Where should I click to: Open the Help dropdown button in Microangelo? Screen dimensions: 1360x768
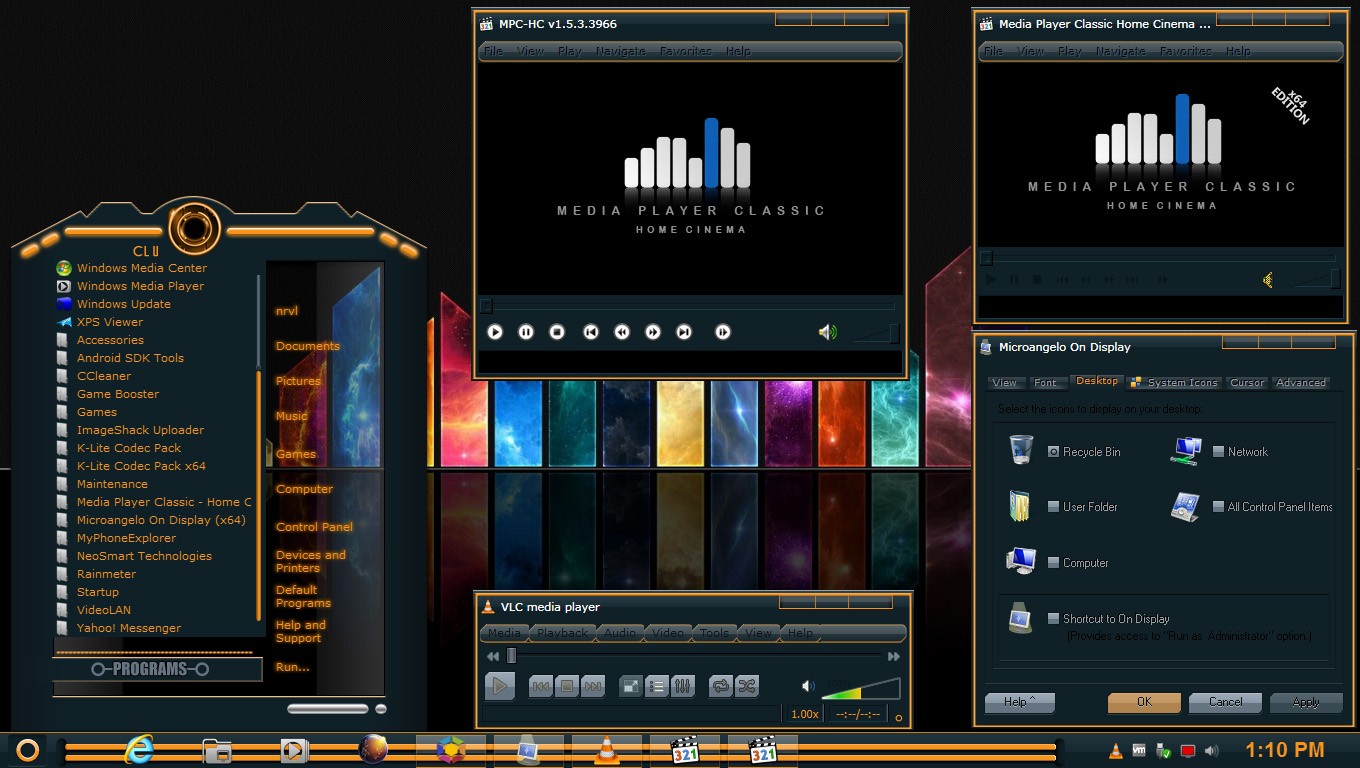point(1020,702)
